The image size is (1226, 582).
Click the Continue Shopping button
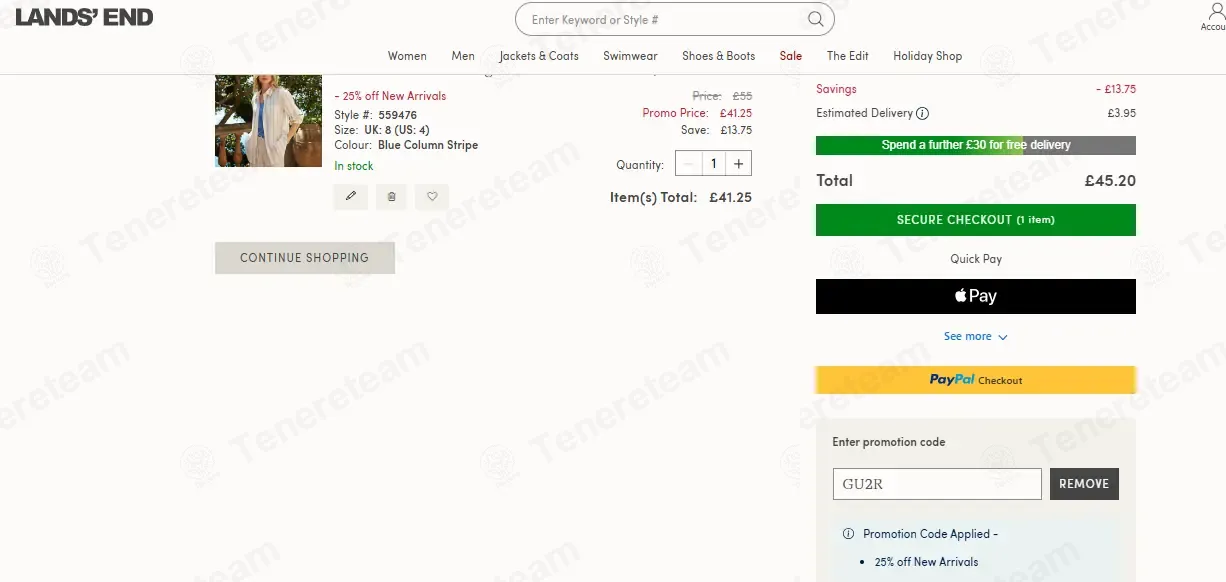pyautogui.click(x=305, y=258)
